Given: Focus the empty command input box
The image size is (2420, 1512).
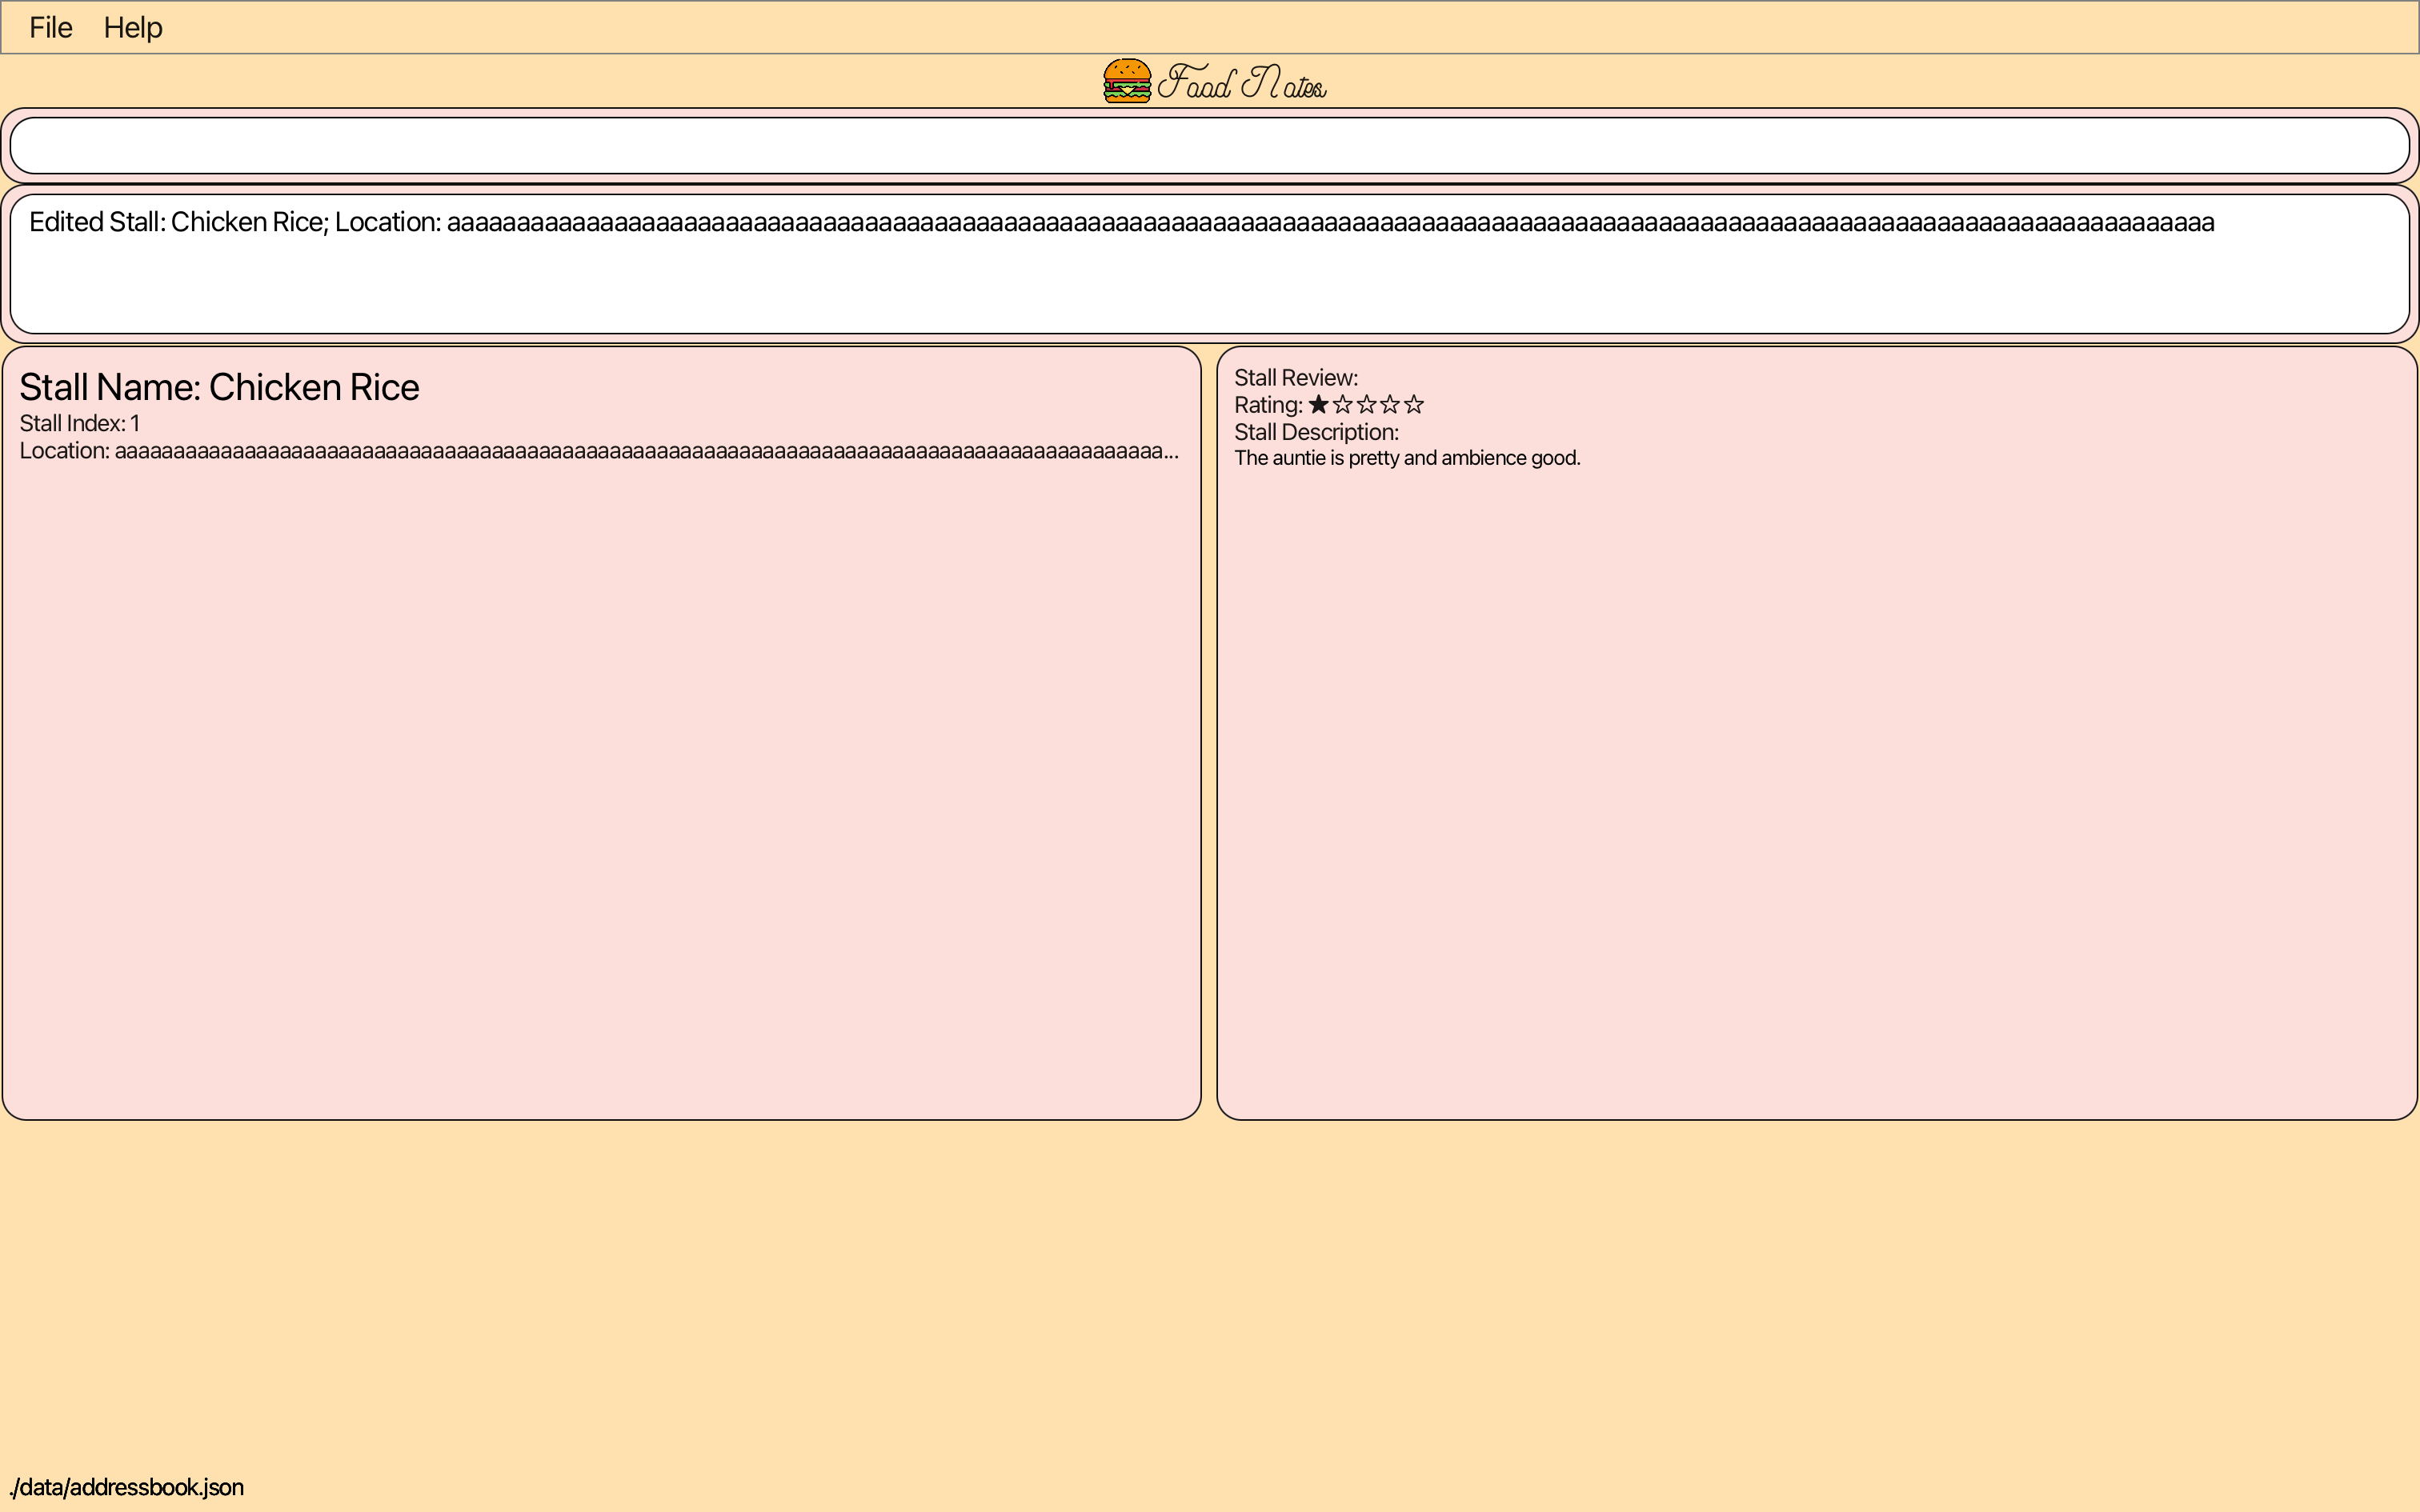Looking at the screenshot, I should [1208, 145].
